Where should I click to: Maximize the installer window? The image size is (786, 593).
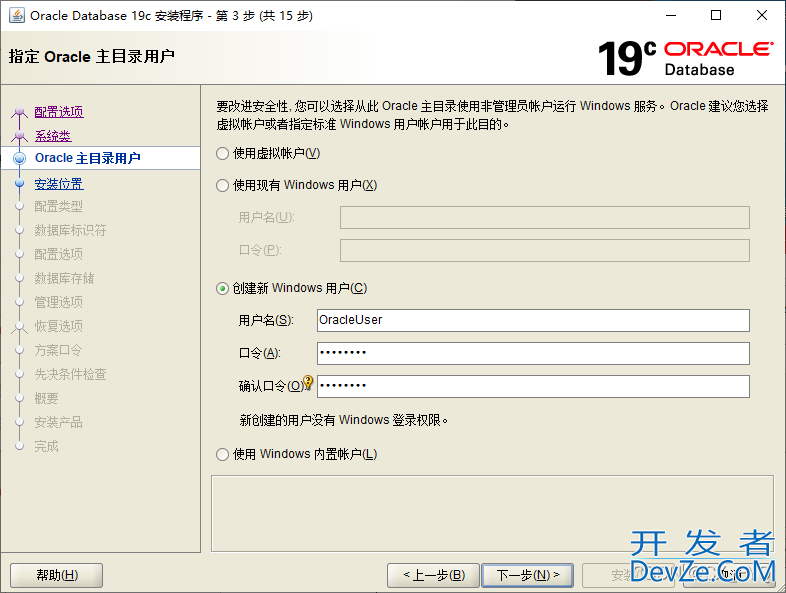click(x=716, y=16)
